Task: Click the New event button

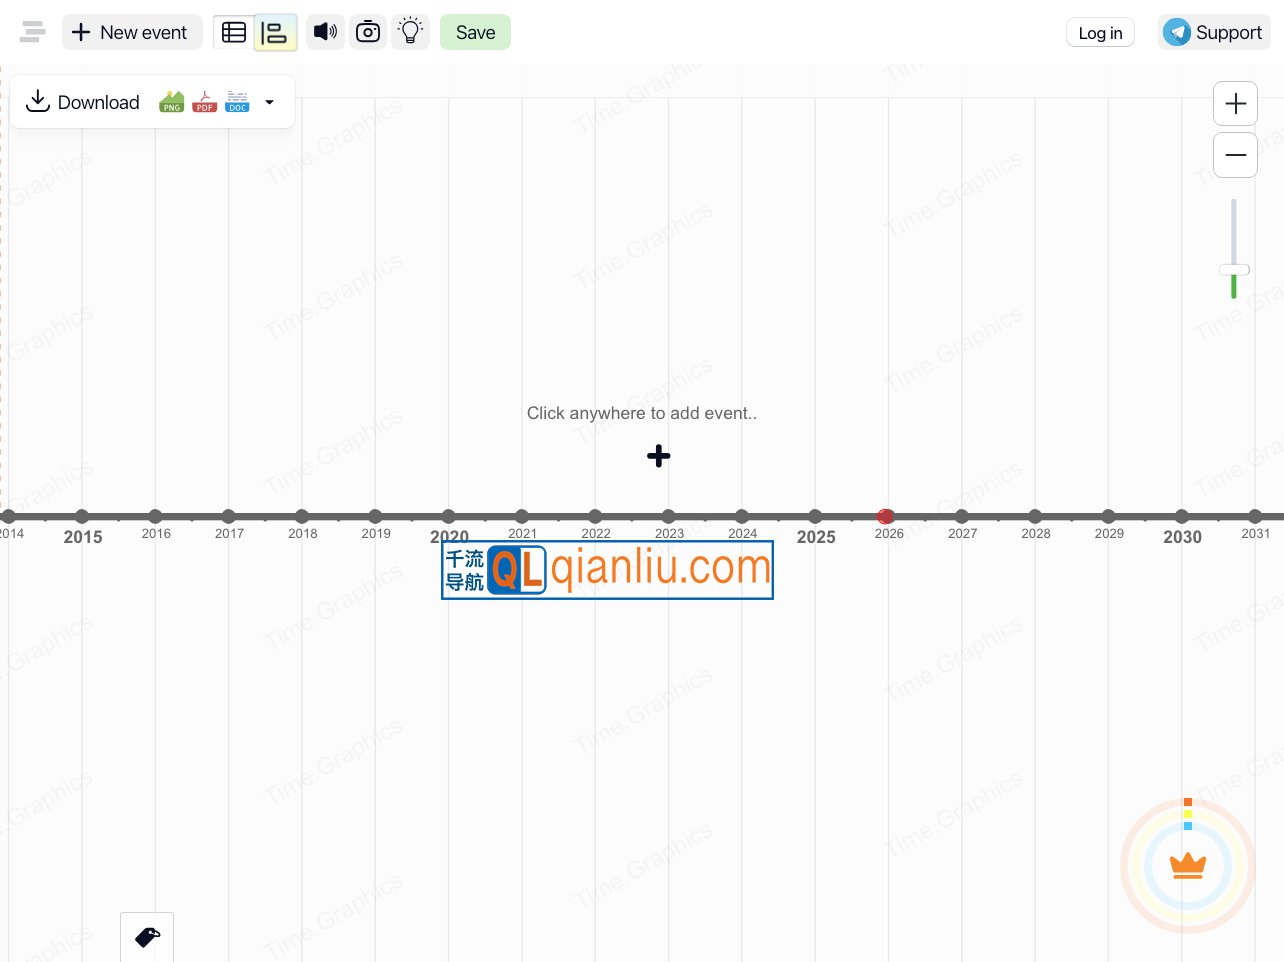Action: (132, 32)
